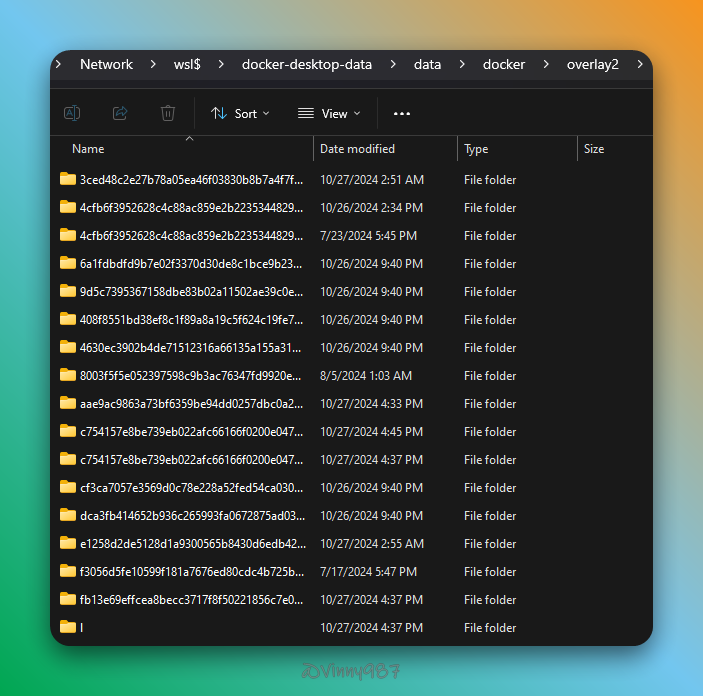Screen dimensions: 703x696
Task: Expand the chevron after overlay2 in the breadcrumb
Action: point(640,64)
